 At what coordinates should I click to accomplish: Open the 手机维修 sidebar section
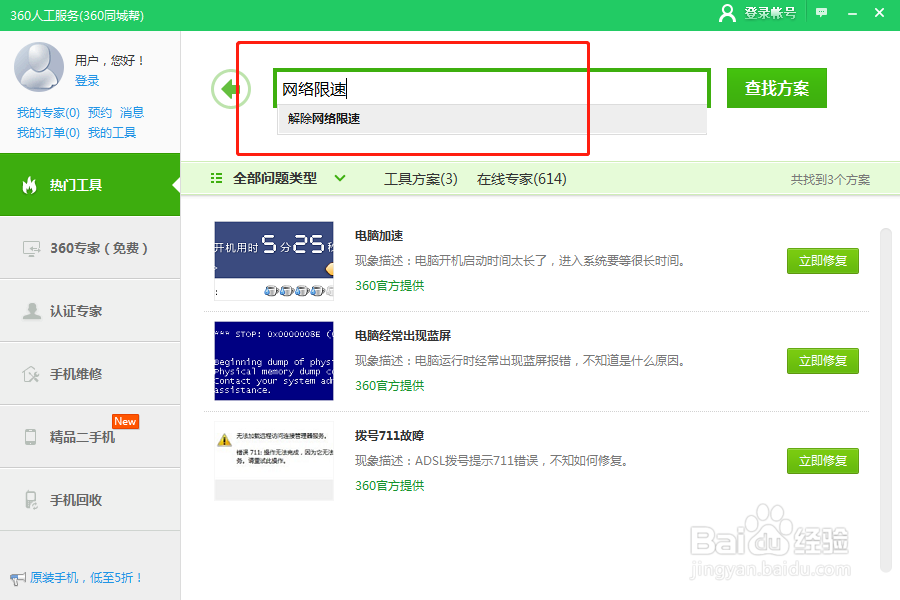click(90, 374)
